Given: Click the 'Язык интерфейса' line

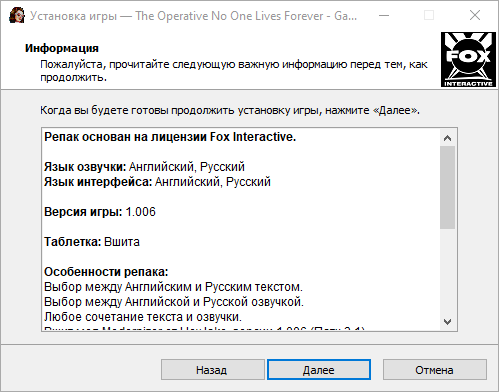Looking at the screenshot, I should tap(157, 182).
